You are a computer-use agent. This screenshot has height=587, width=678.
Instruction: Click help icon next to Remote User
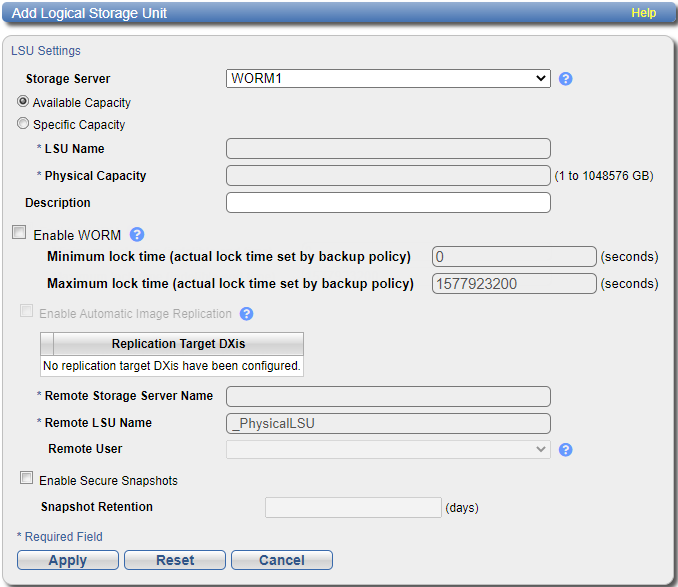(x=565, y=450)
